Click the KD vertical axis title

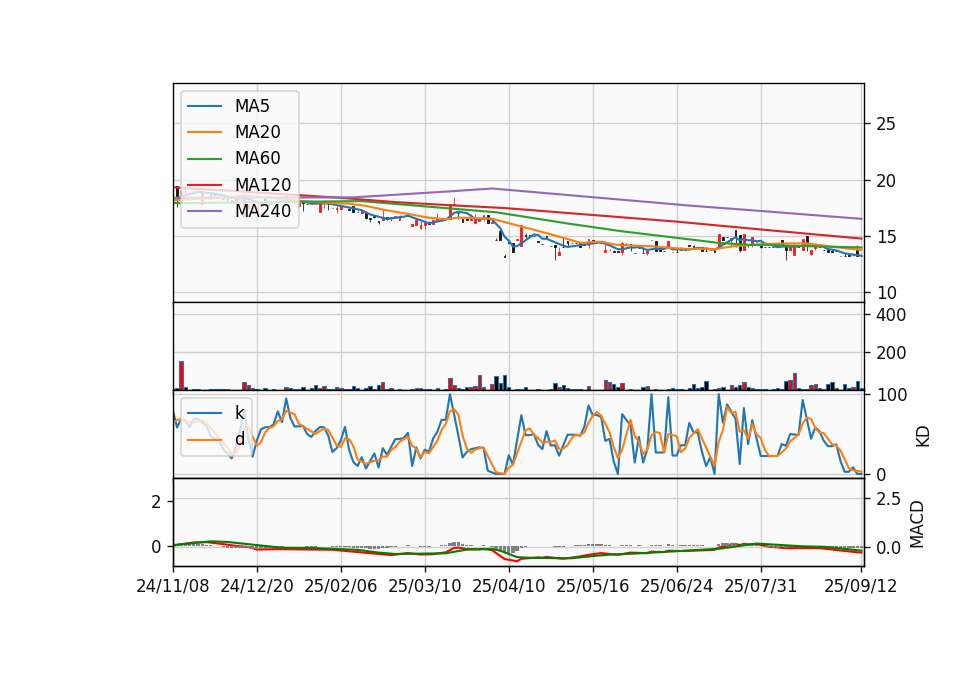[923, 436]
